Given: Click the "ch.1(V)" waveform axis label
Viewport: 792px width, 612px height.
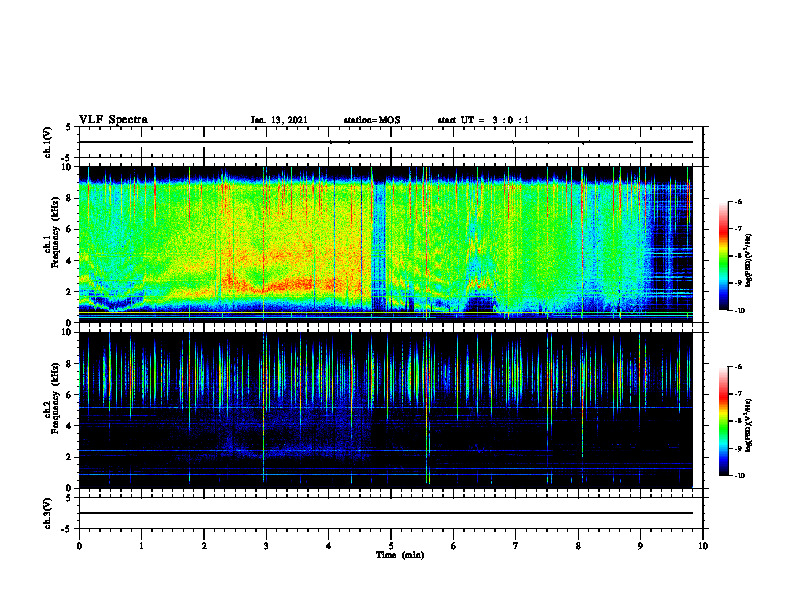Looking at the screenshot, I should pyautogui.click(x=47, y=142).
